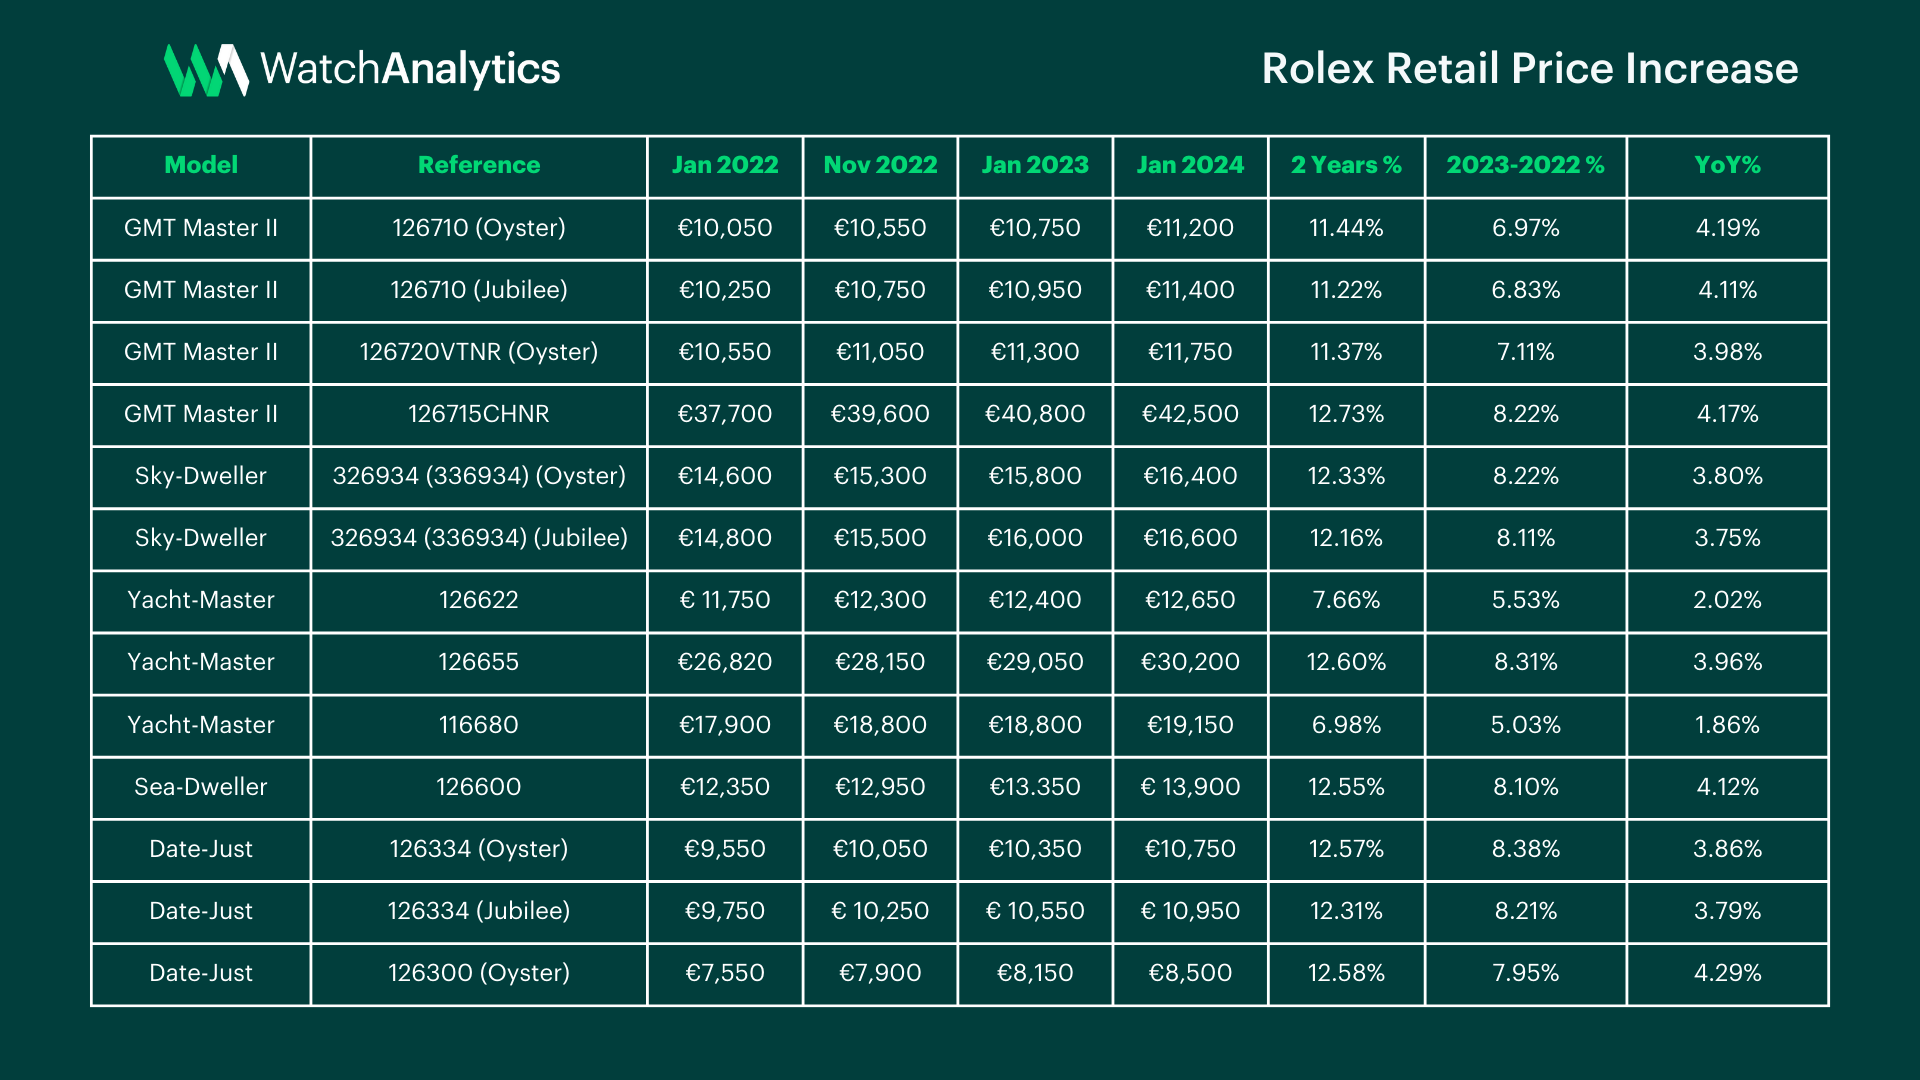
Task: Click the €42,500 price cell
Action: tap(1190, 414)
